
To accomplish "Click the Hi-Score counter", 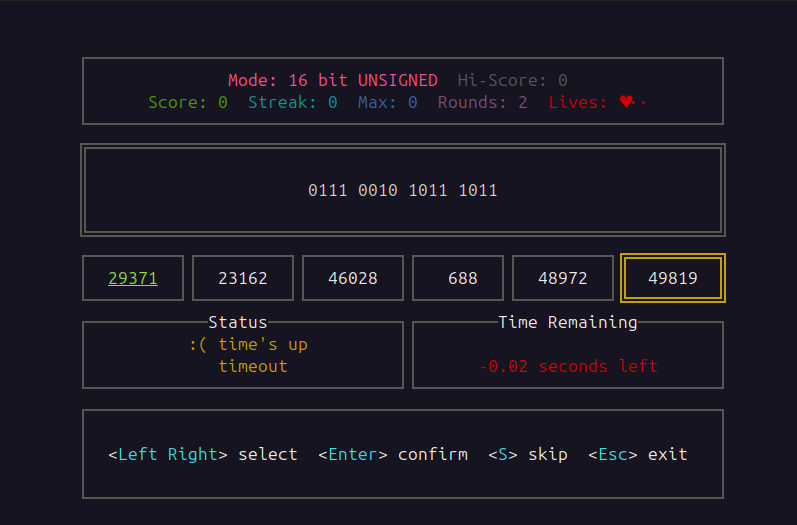I will [x=512, y=80].
